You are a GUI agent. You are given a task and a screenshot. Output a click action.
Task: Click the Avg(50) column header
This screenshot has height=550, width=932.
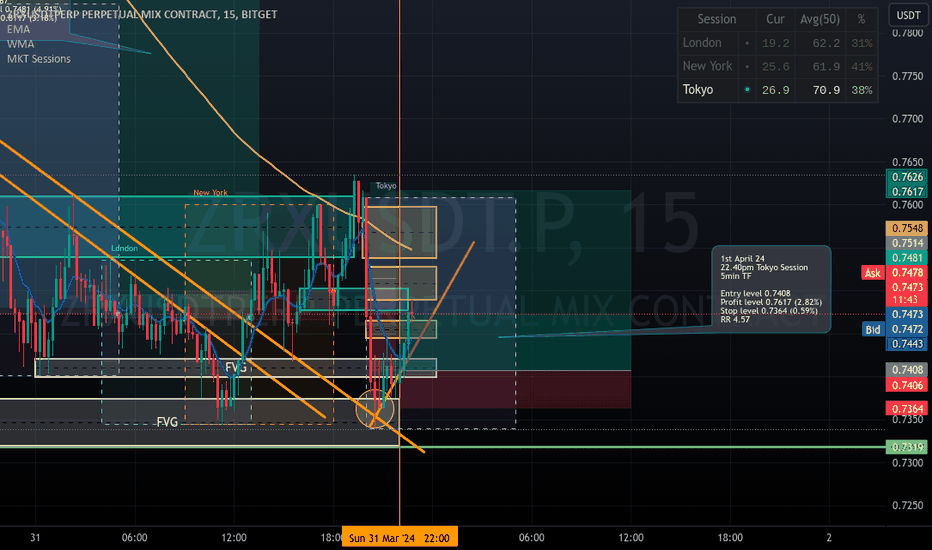tap(820, 19)
